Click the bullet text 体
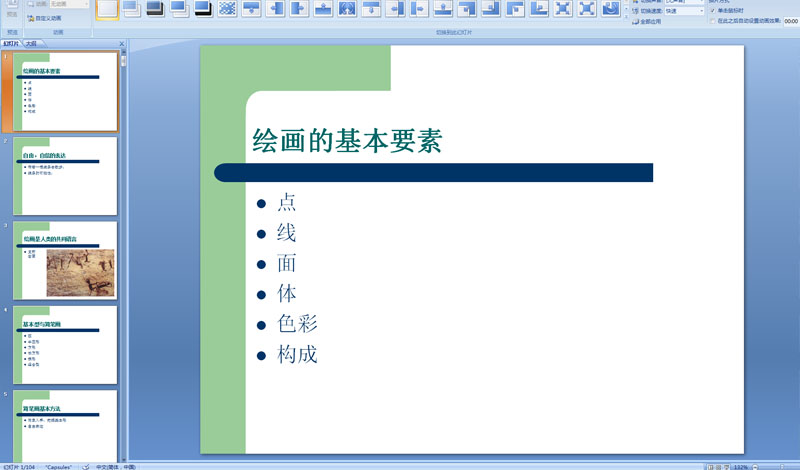 click(286, 293)
